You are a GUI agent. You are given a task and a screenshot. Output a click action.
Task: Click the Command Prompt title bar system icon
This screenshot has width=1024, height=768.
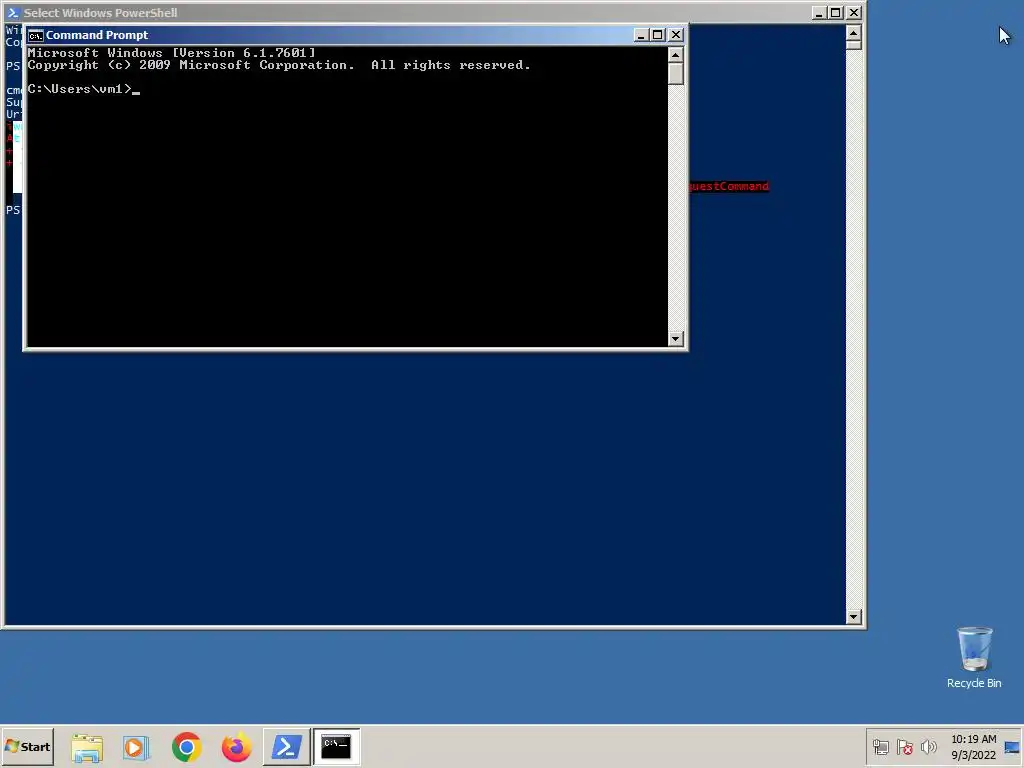pos(35,35)
